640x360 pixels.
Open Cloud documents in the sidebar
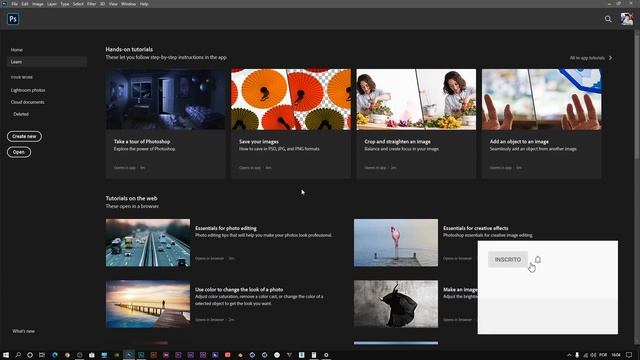click(x=27, y=102)
